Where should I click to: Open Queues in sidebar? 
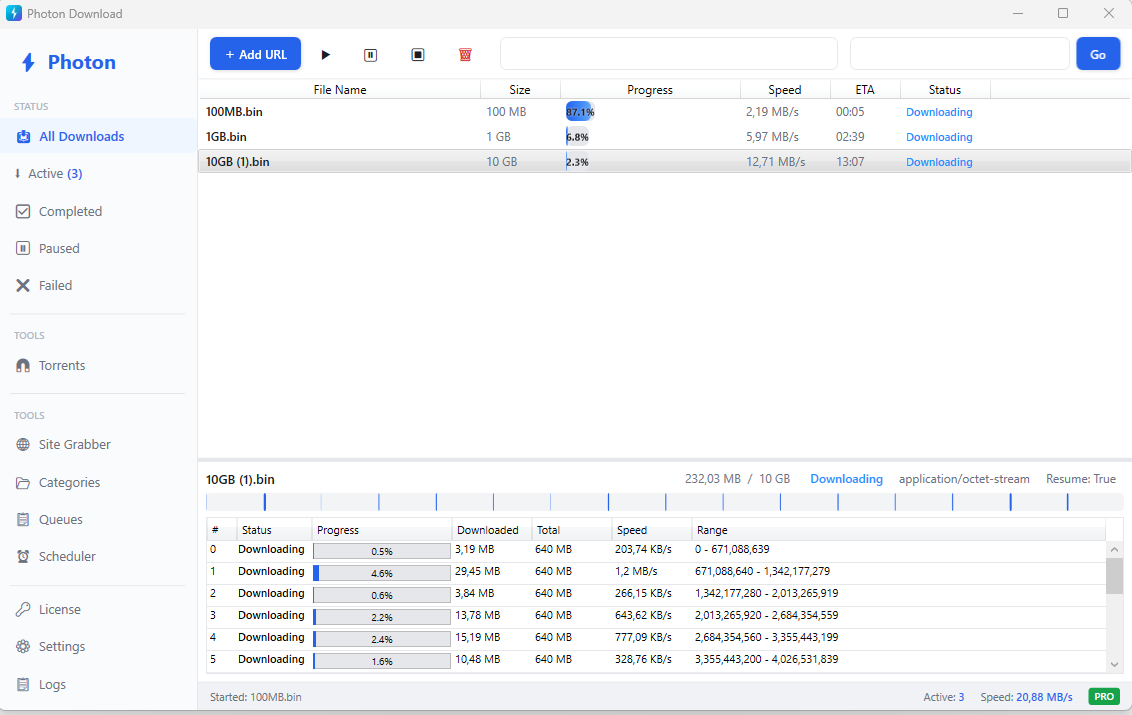pos(98,519)
